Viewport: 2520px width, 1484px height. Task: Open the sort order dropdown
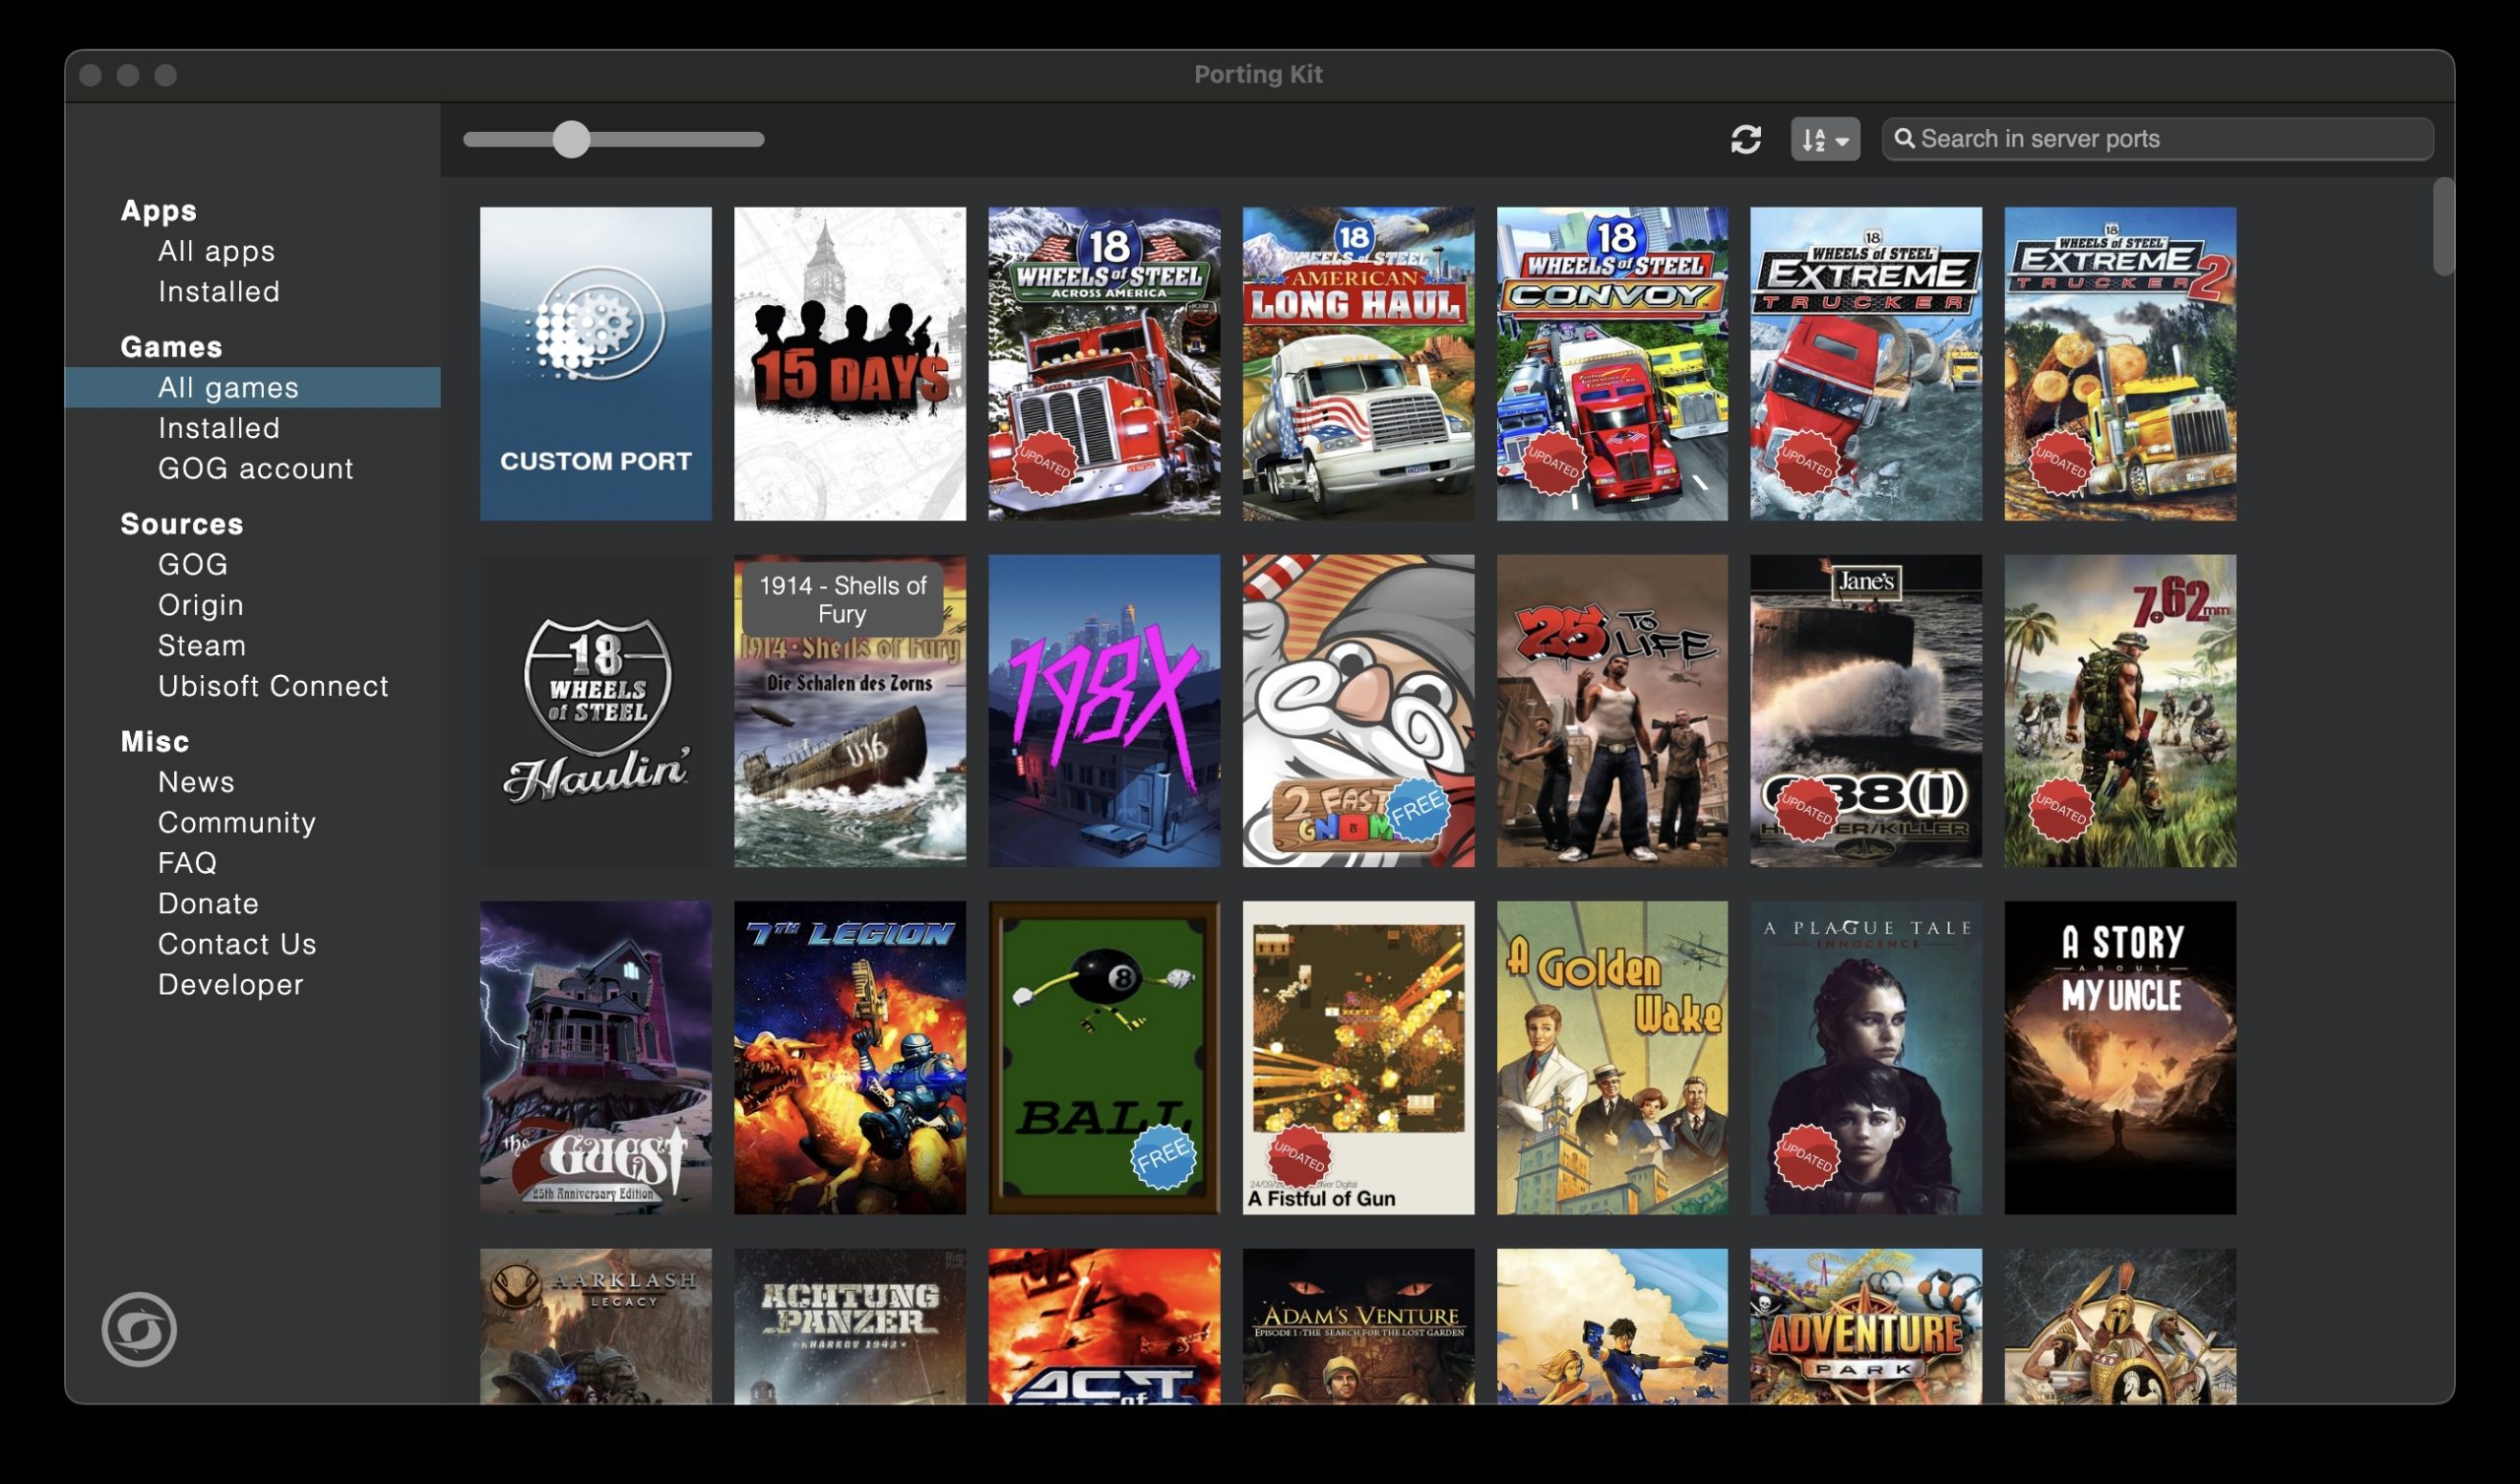point(1825,139)
